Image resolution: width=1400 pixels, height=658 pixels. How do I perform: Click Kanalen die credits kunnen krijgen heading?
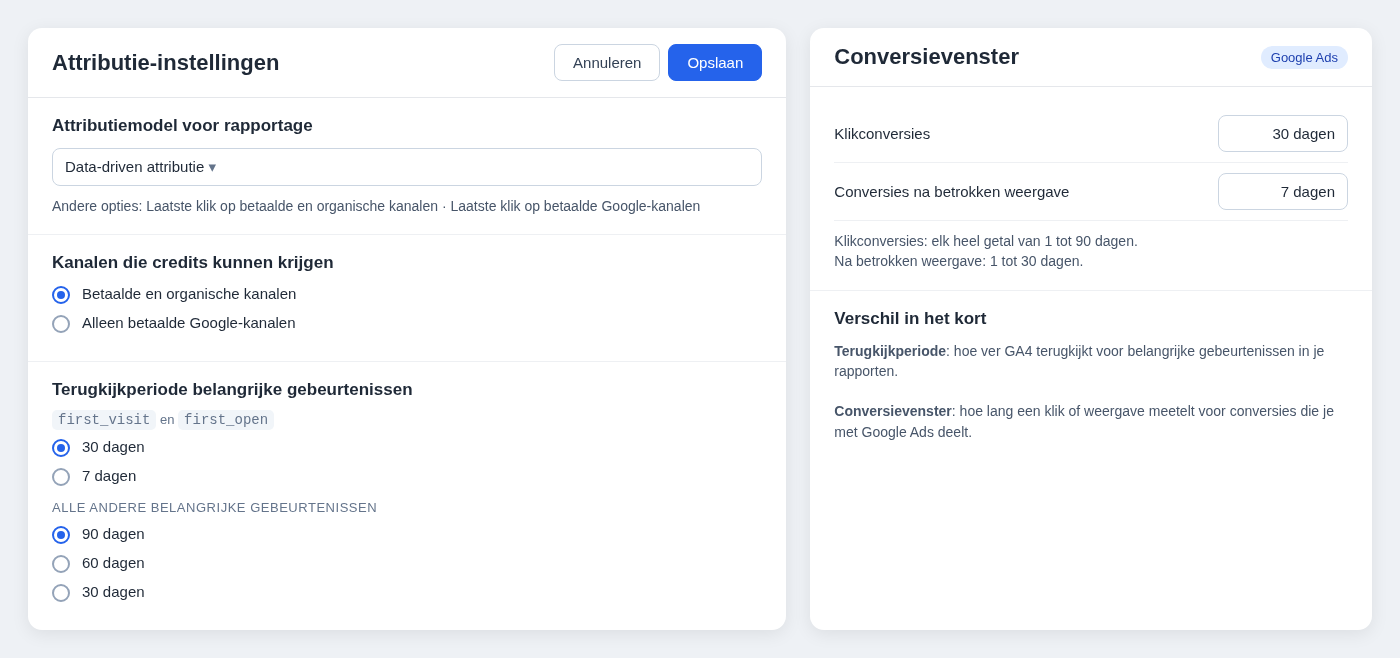click(x=193, y=263)
